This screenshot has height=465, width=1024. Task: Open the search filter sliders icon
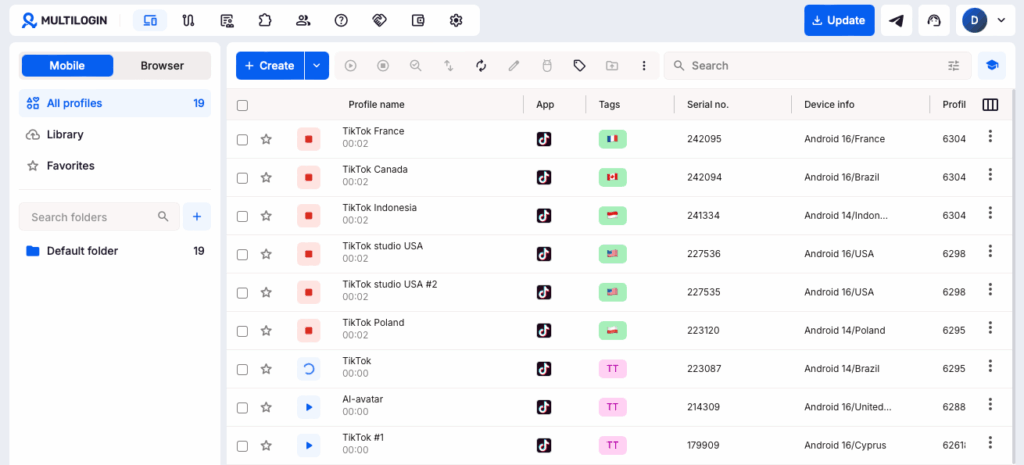tap(954, 65)
